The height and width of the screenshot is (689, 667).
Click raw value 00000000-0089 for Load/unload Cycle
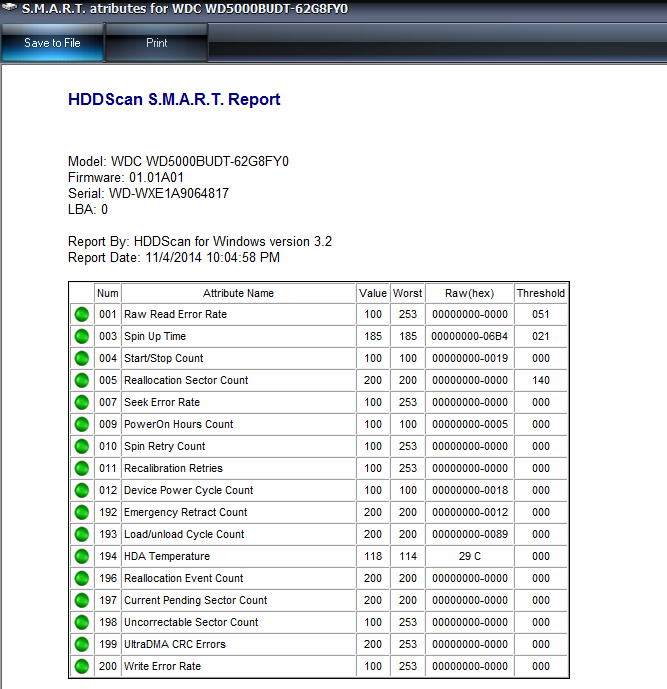coord(470,534)
